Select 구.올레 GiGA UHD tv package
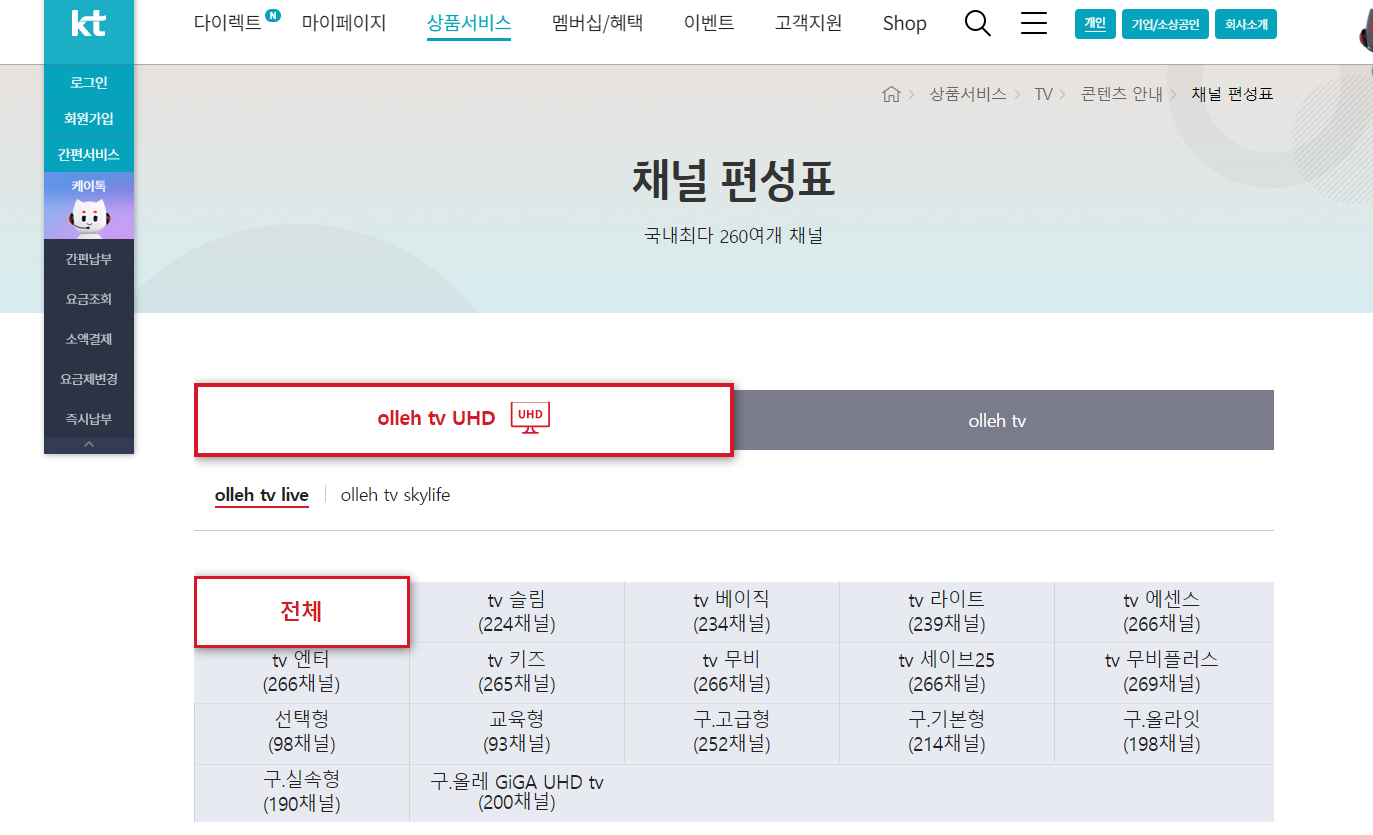Viewport: 1373px width, 835px height. (517, 792)
